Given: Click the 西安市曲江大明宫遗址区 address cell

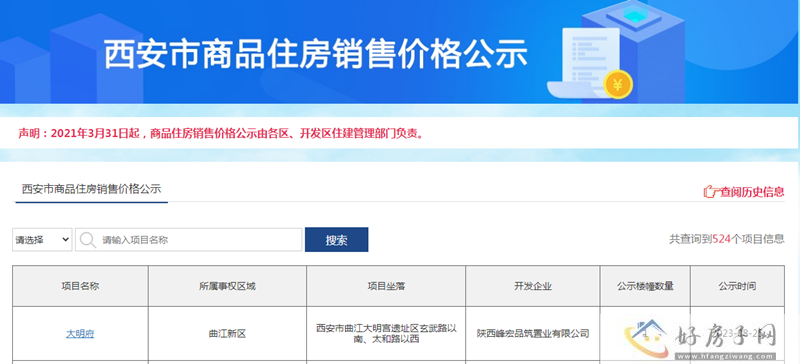Looking at the screenshot, I should point(386,334).
